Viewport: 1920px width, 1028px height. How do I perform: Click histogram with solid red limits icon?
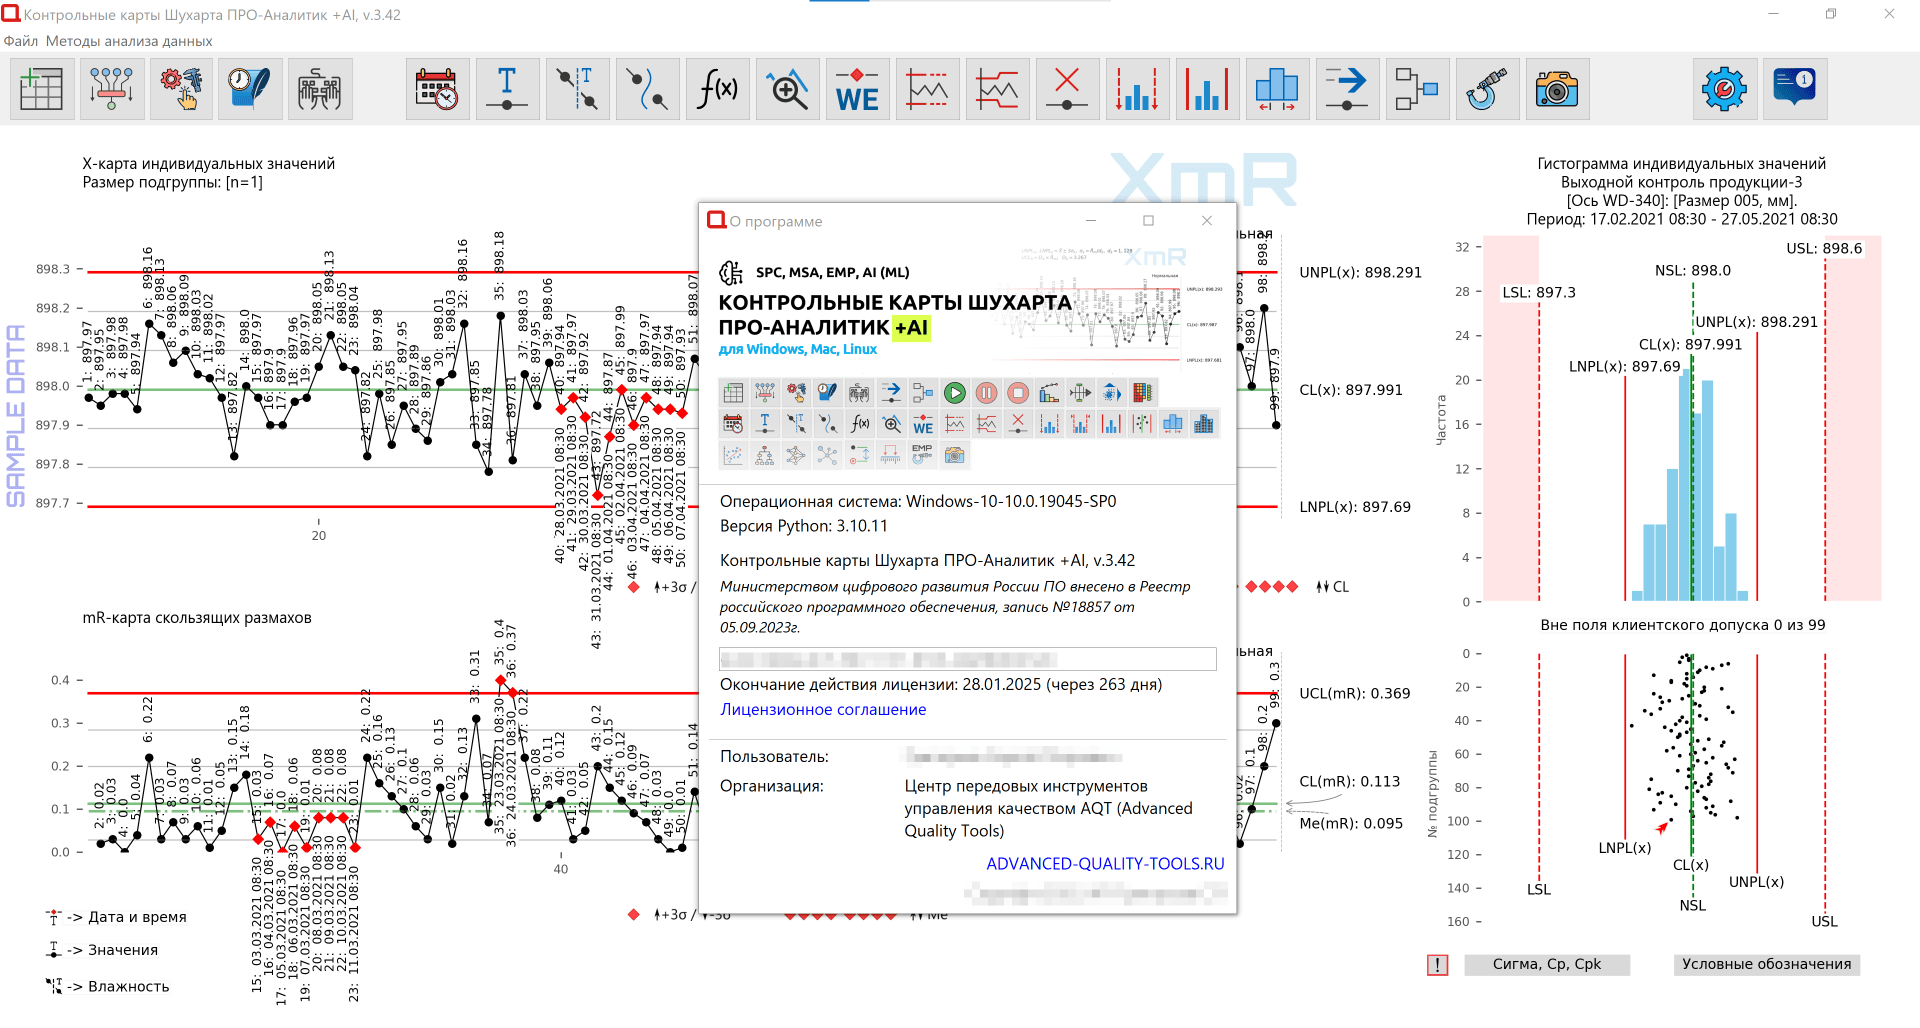pyautogui.click(x=1207, y=89)
